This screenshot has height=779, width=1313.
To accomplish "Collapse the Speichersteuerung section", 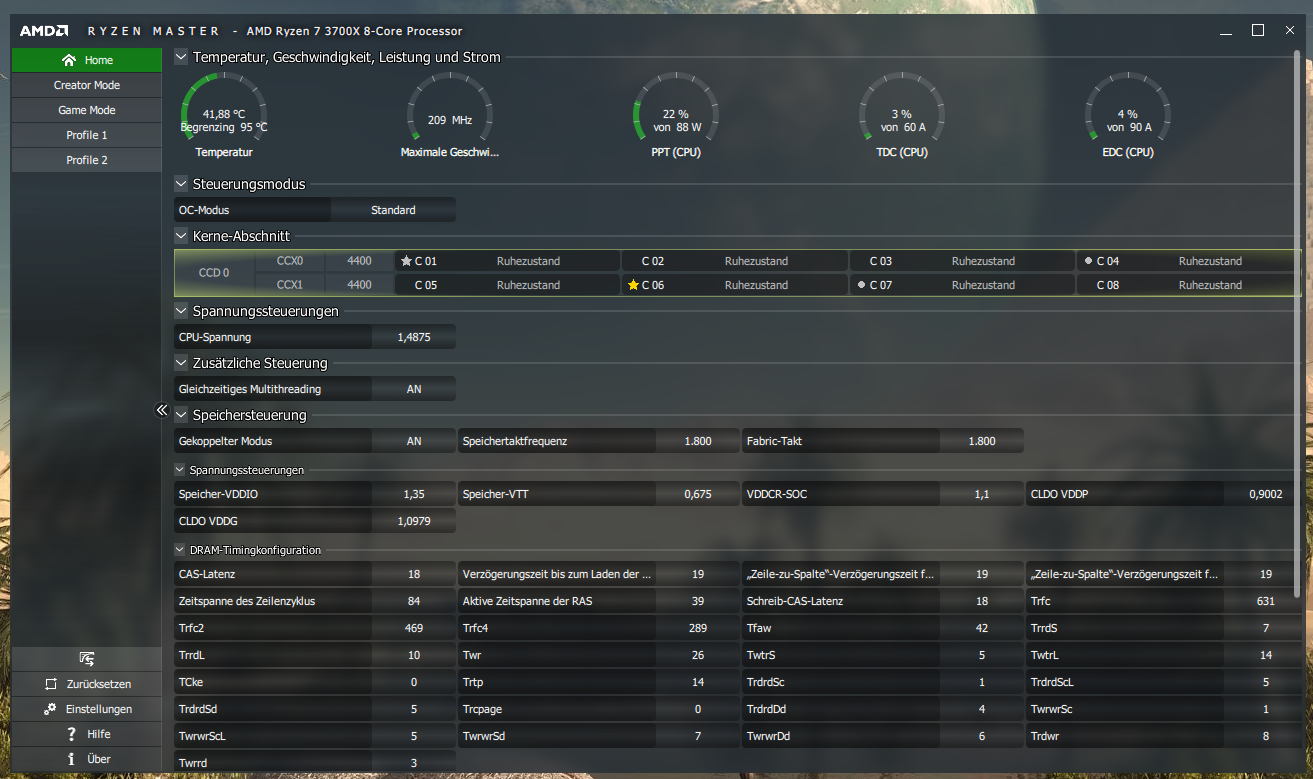I will click(181, 415).
